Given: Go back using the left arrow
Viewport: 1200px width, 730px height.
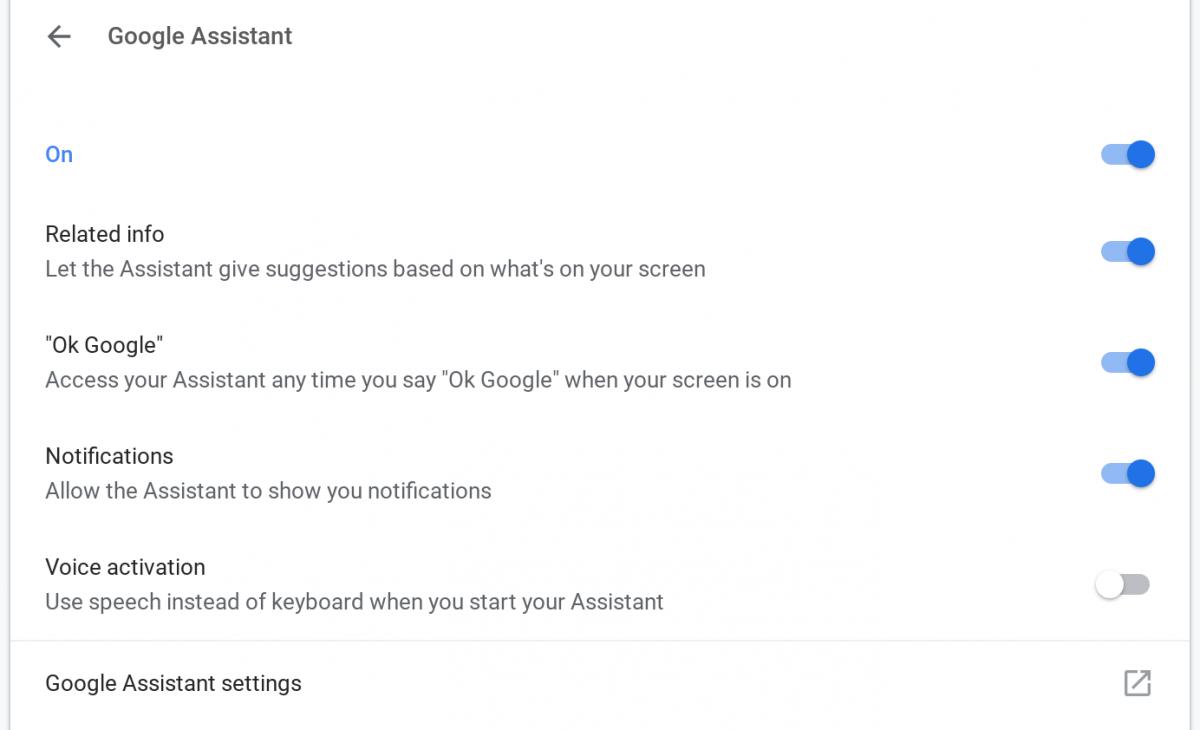Looking at the screenshot, I should pos(59,37).
